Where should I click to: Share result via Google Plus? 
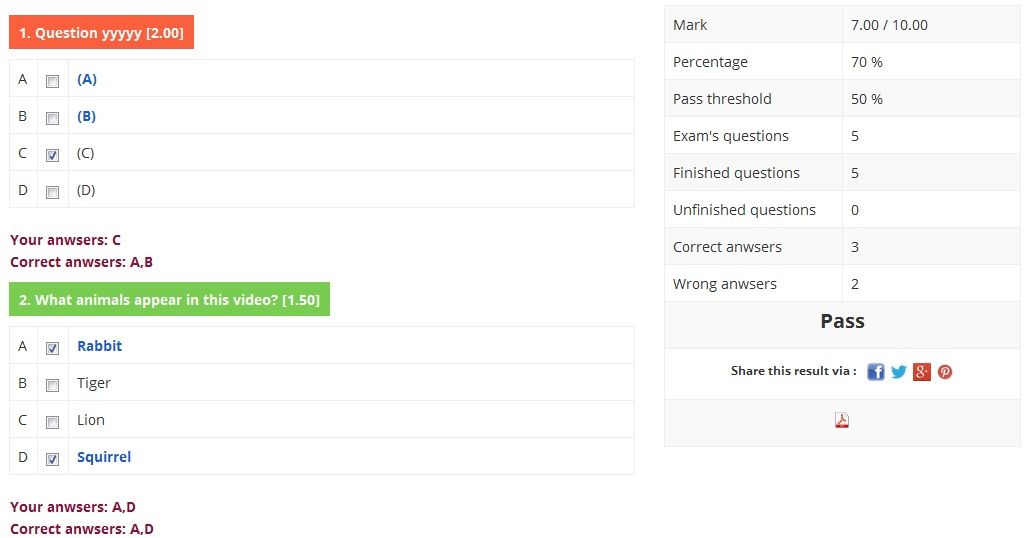(922, 372)
